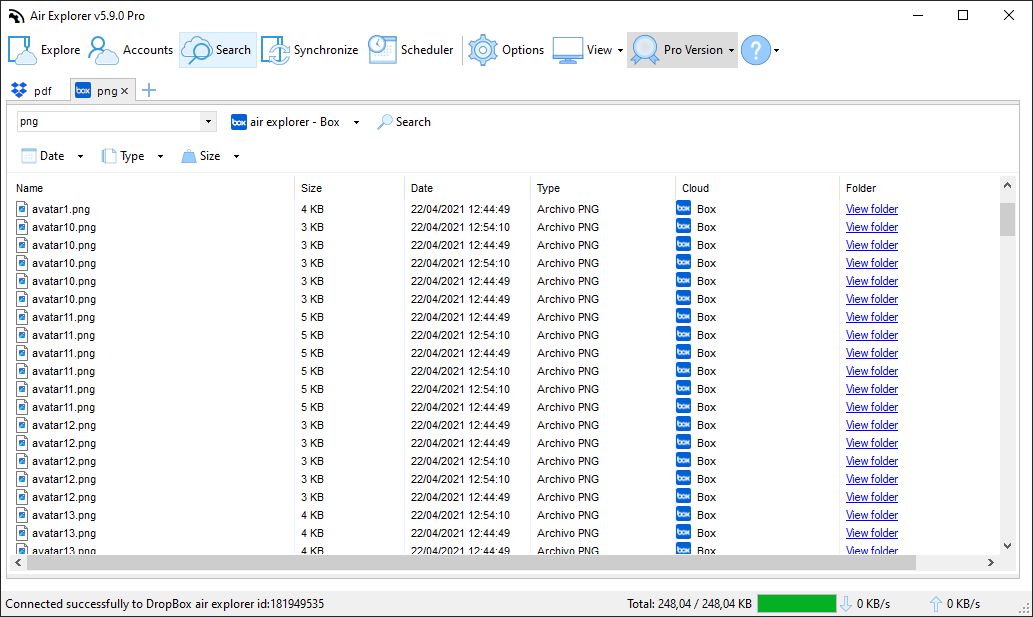
Task: Start the Search with current query
Action: [403, 121]
